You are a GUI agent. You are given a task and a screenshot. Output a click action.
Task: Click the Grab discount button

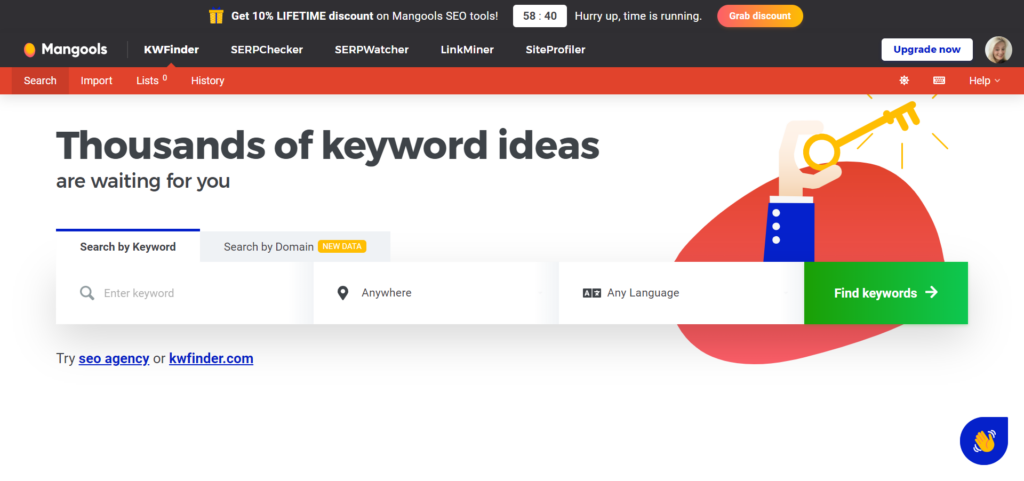[x=760, y=16]
